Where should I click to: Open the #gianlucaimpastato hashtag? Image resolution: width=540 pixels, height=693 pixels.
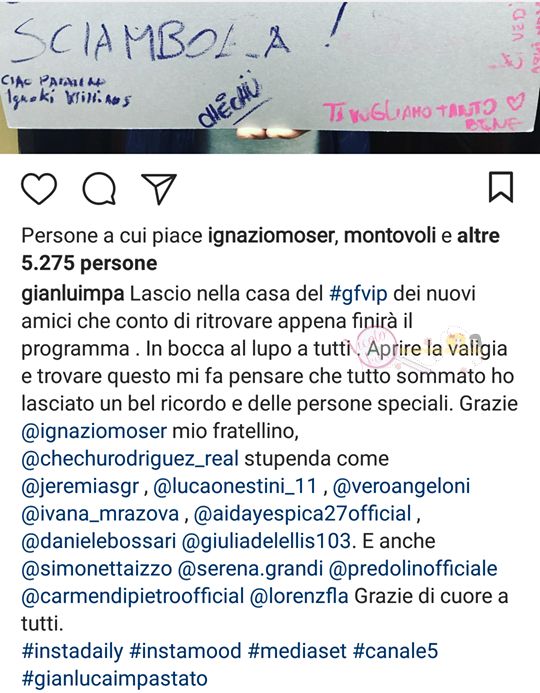point(114,678)
